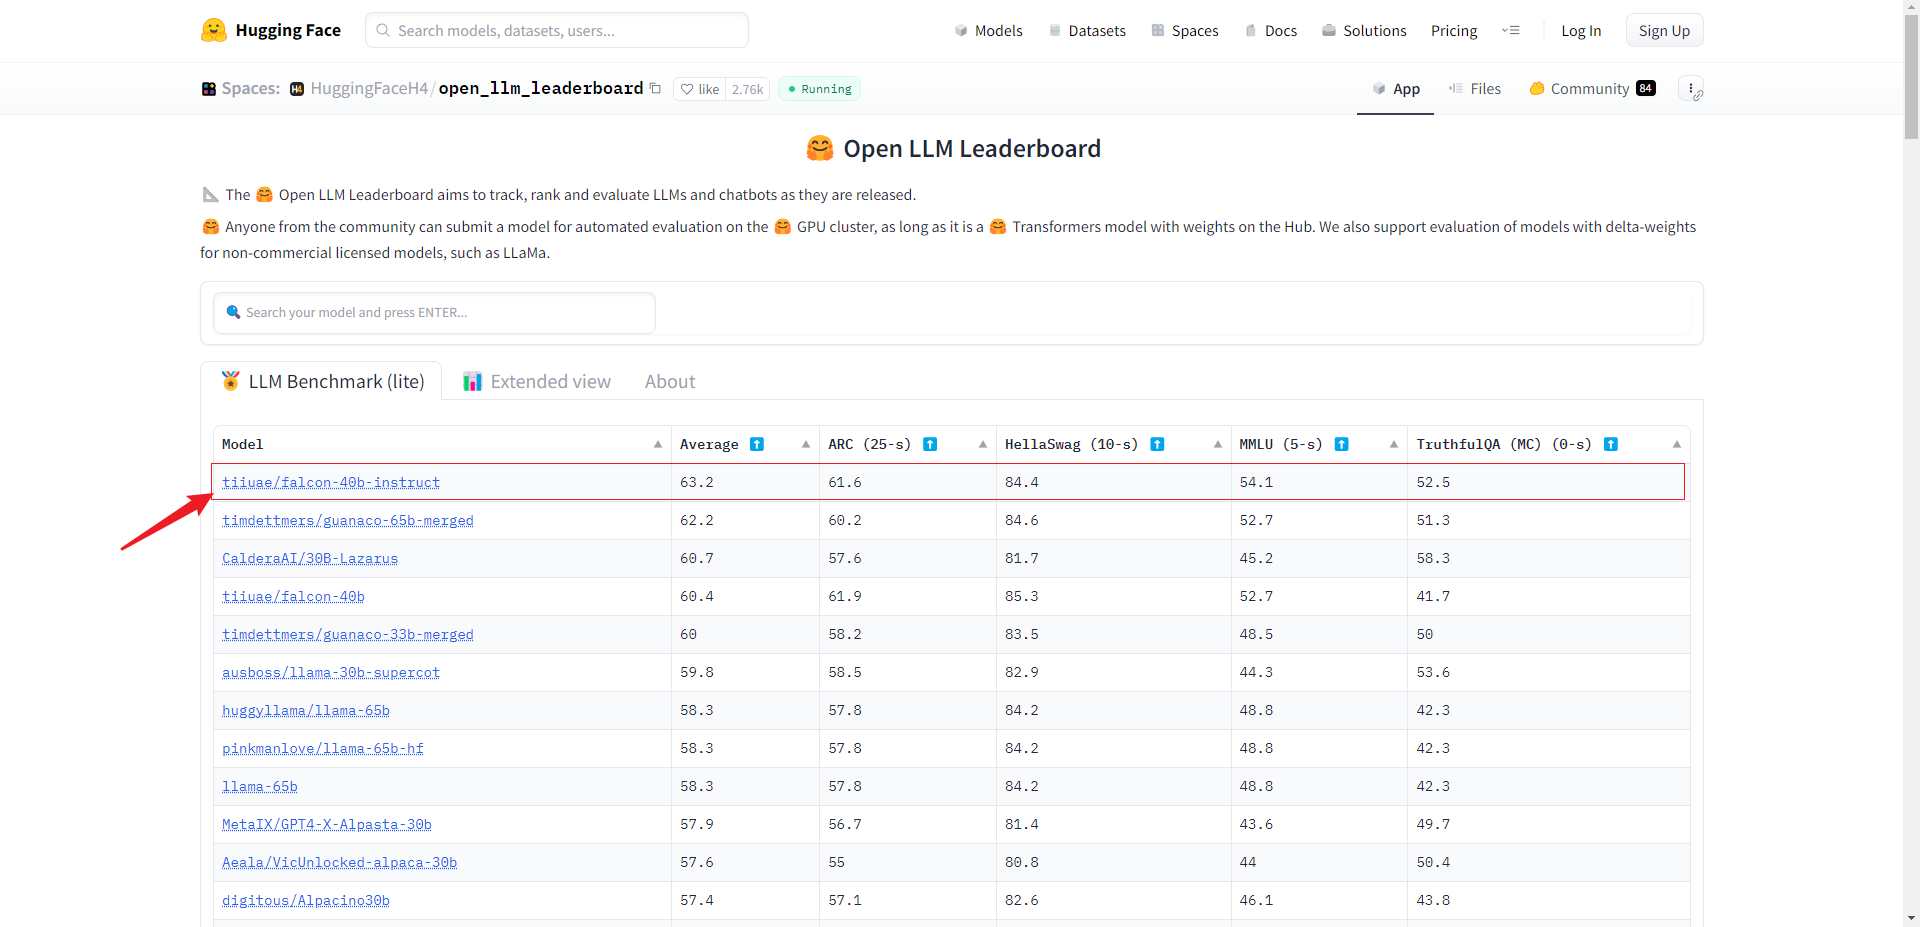This screenshot has height=927, width=1920.
Task: Open huggyllama/llama-65b model link
Action: [x=306, y=710]
